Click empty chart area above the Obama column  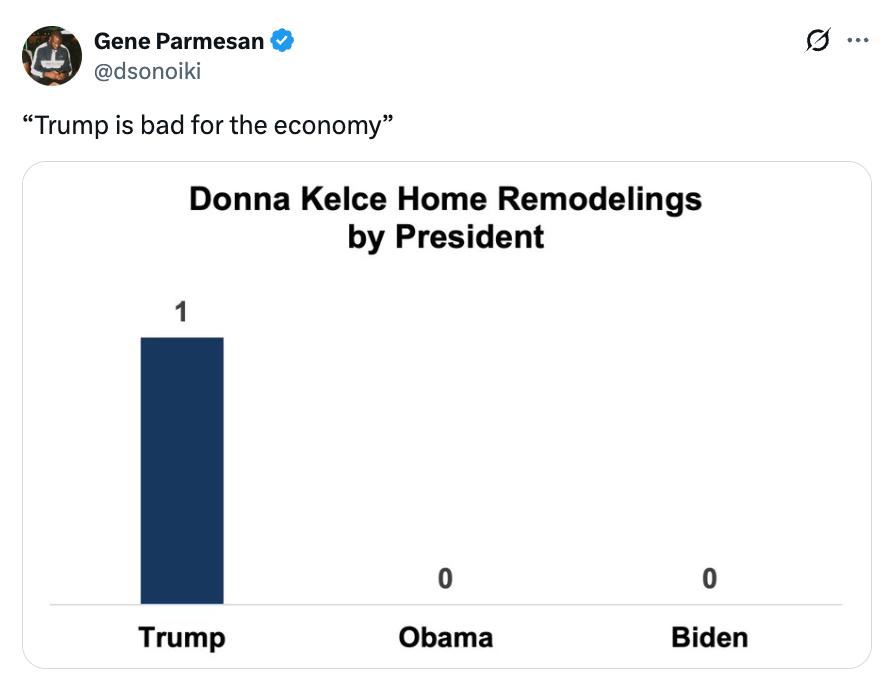coord(445,420)
